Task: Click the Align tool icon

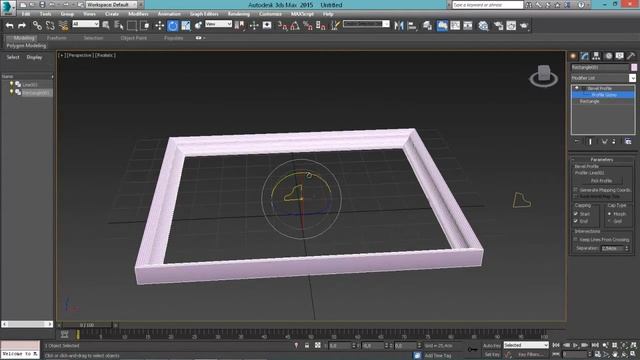Action: click(412, 26)
